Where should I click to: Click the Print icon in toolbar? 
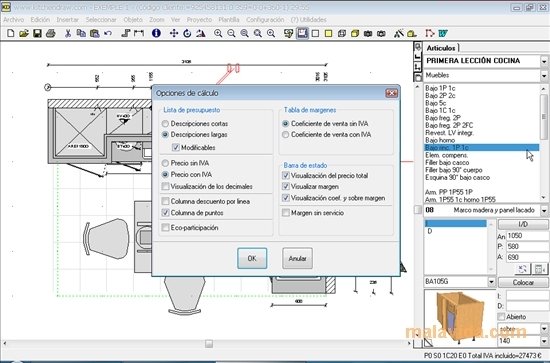[x=51, y=33]
